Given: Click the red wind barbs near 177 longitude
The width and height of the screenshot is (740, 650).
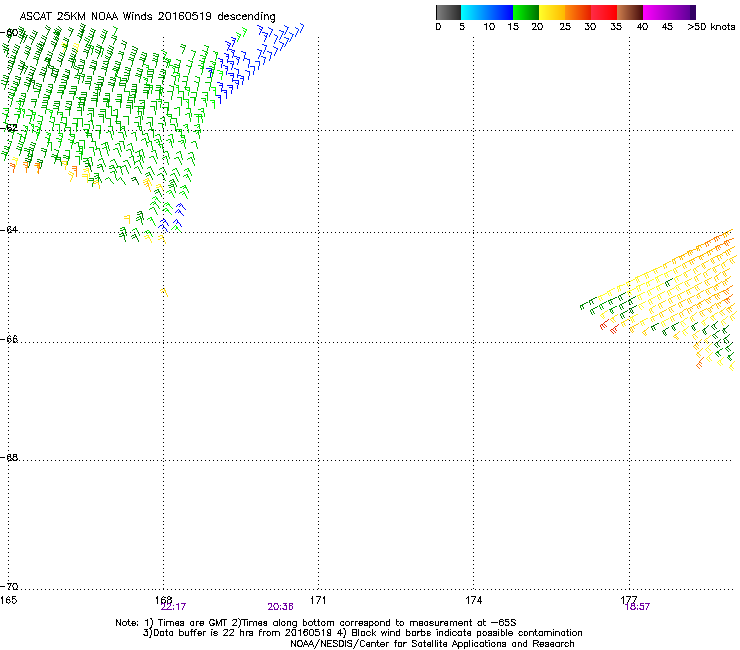Looking at the screenshot, I should click(609, 327).
